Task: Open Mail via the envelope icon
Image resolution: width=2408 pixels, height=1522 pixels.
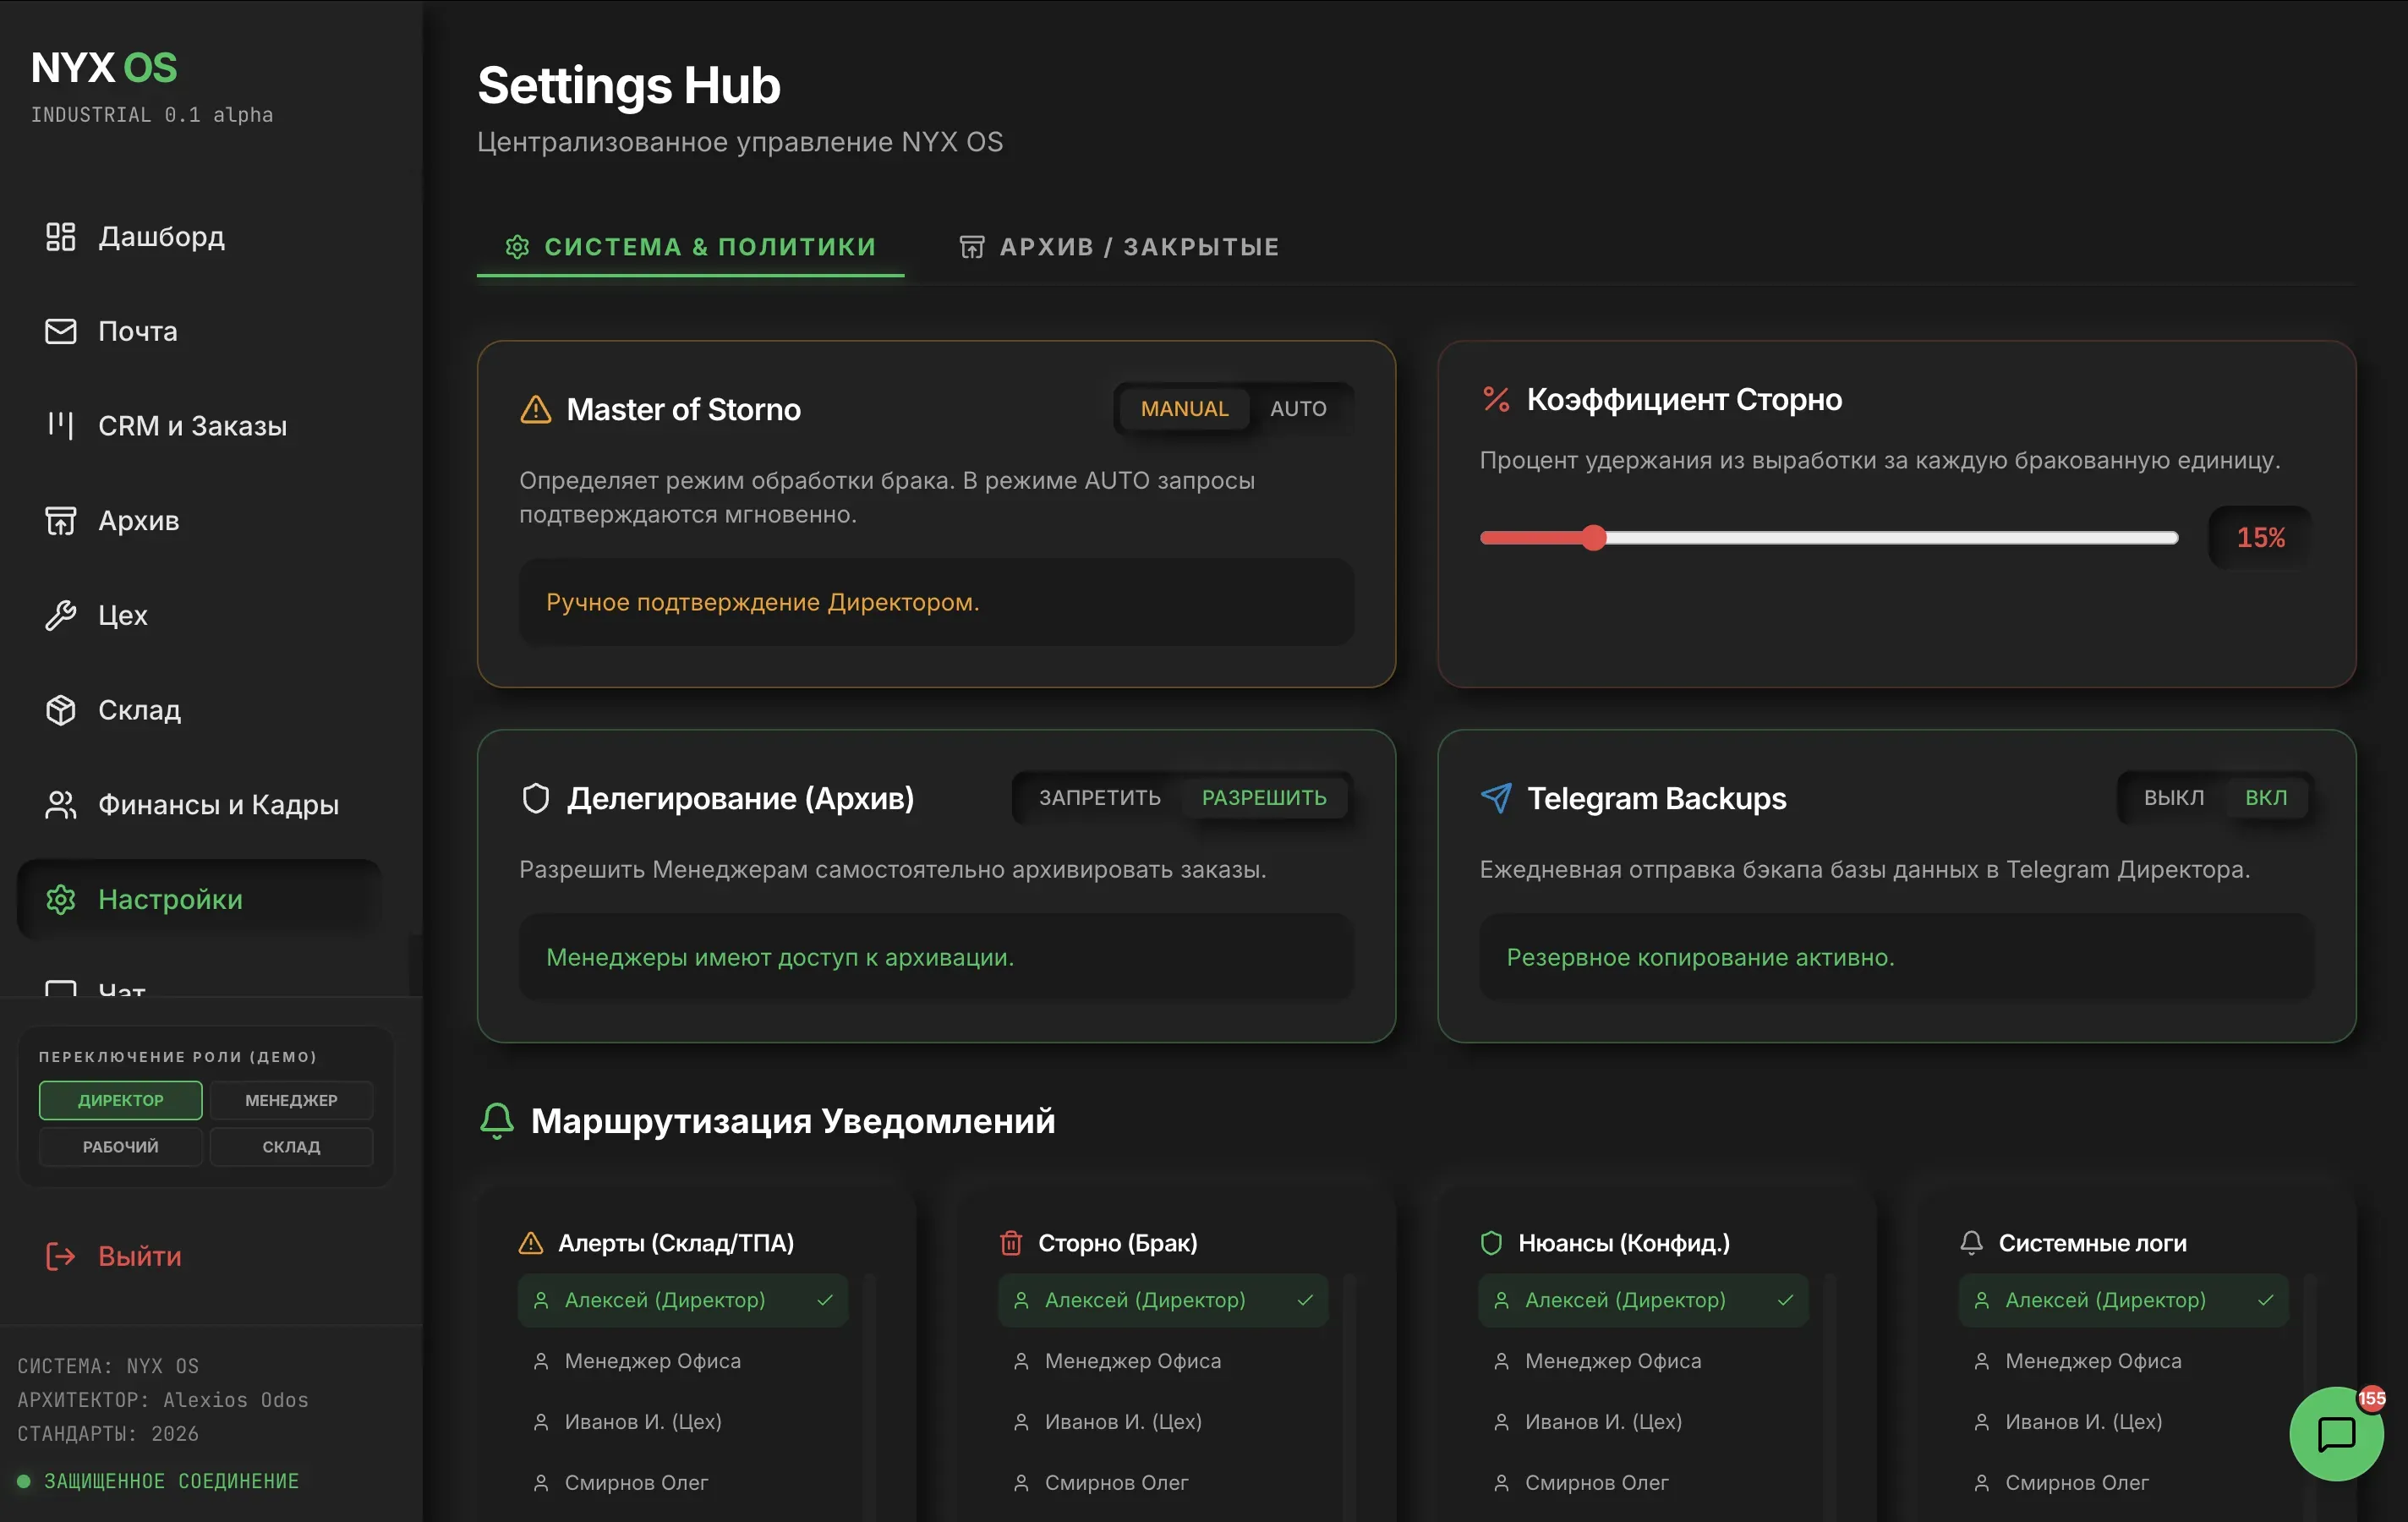Action: tap(60, 331)
